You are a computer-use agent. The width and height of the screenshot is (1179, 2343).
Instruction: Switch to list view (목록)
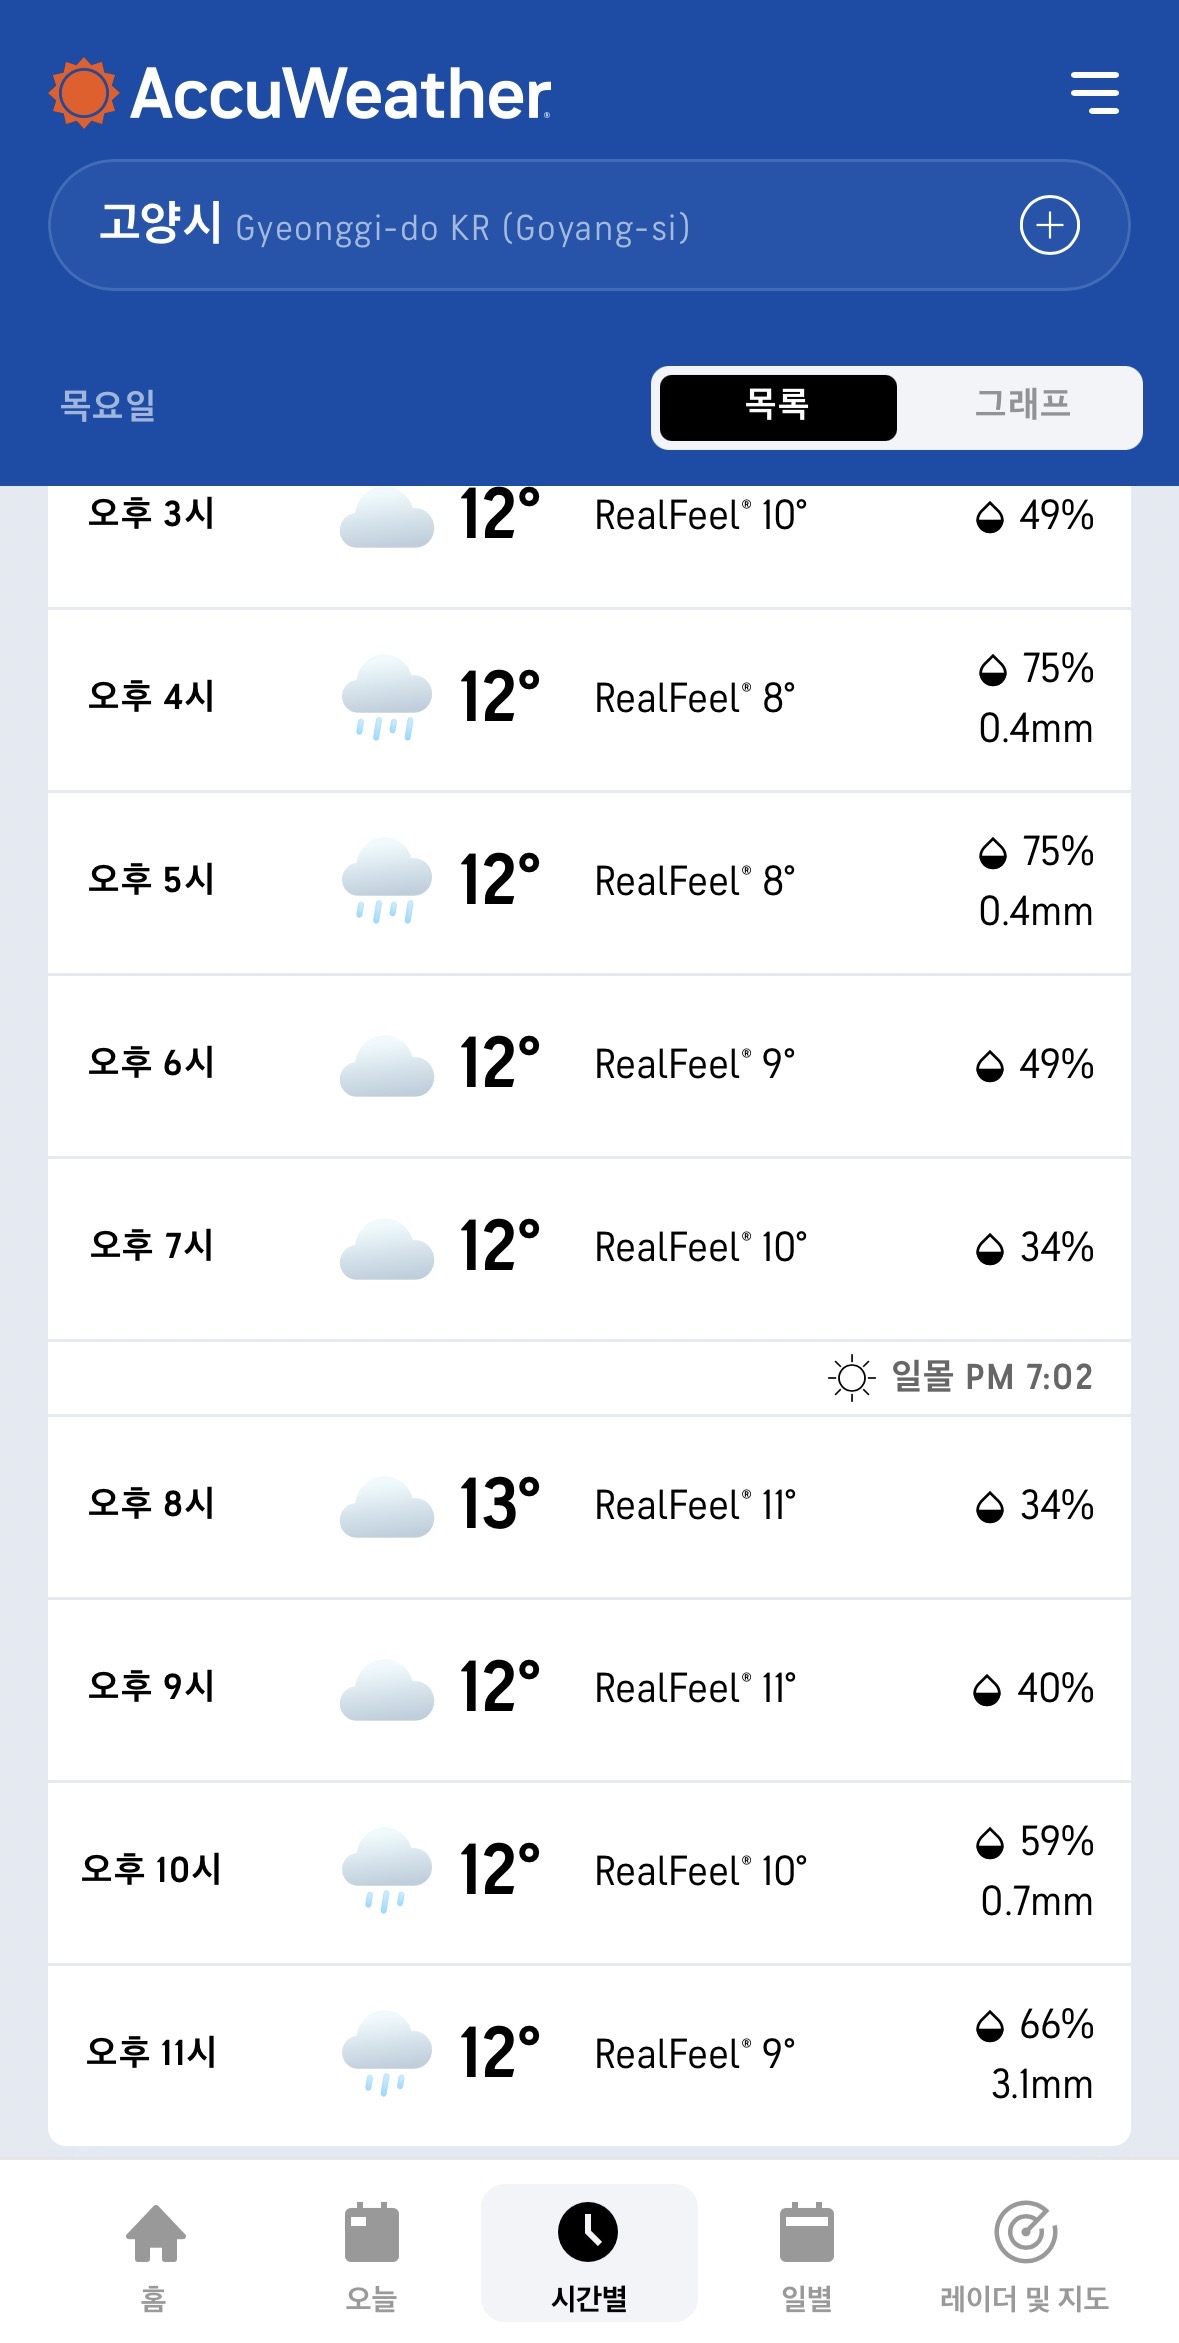[778, 407]
